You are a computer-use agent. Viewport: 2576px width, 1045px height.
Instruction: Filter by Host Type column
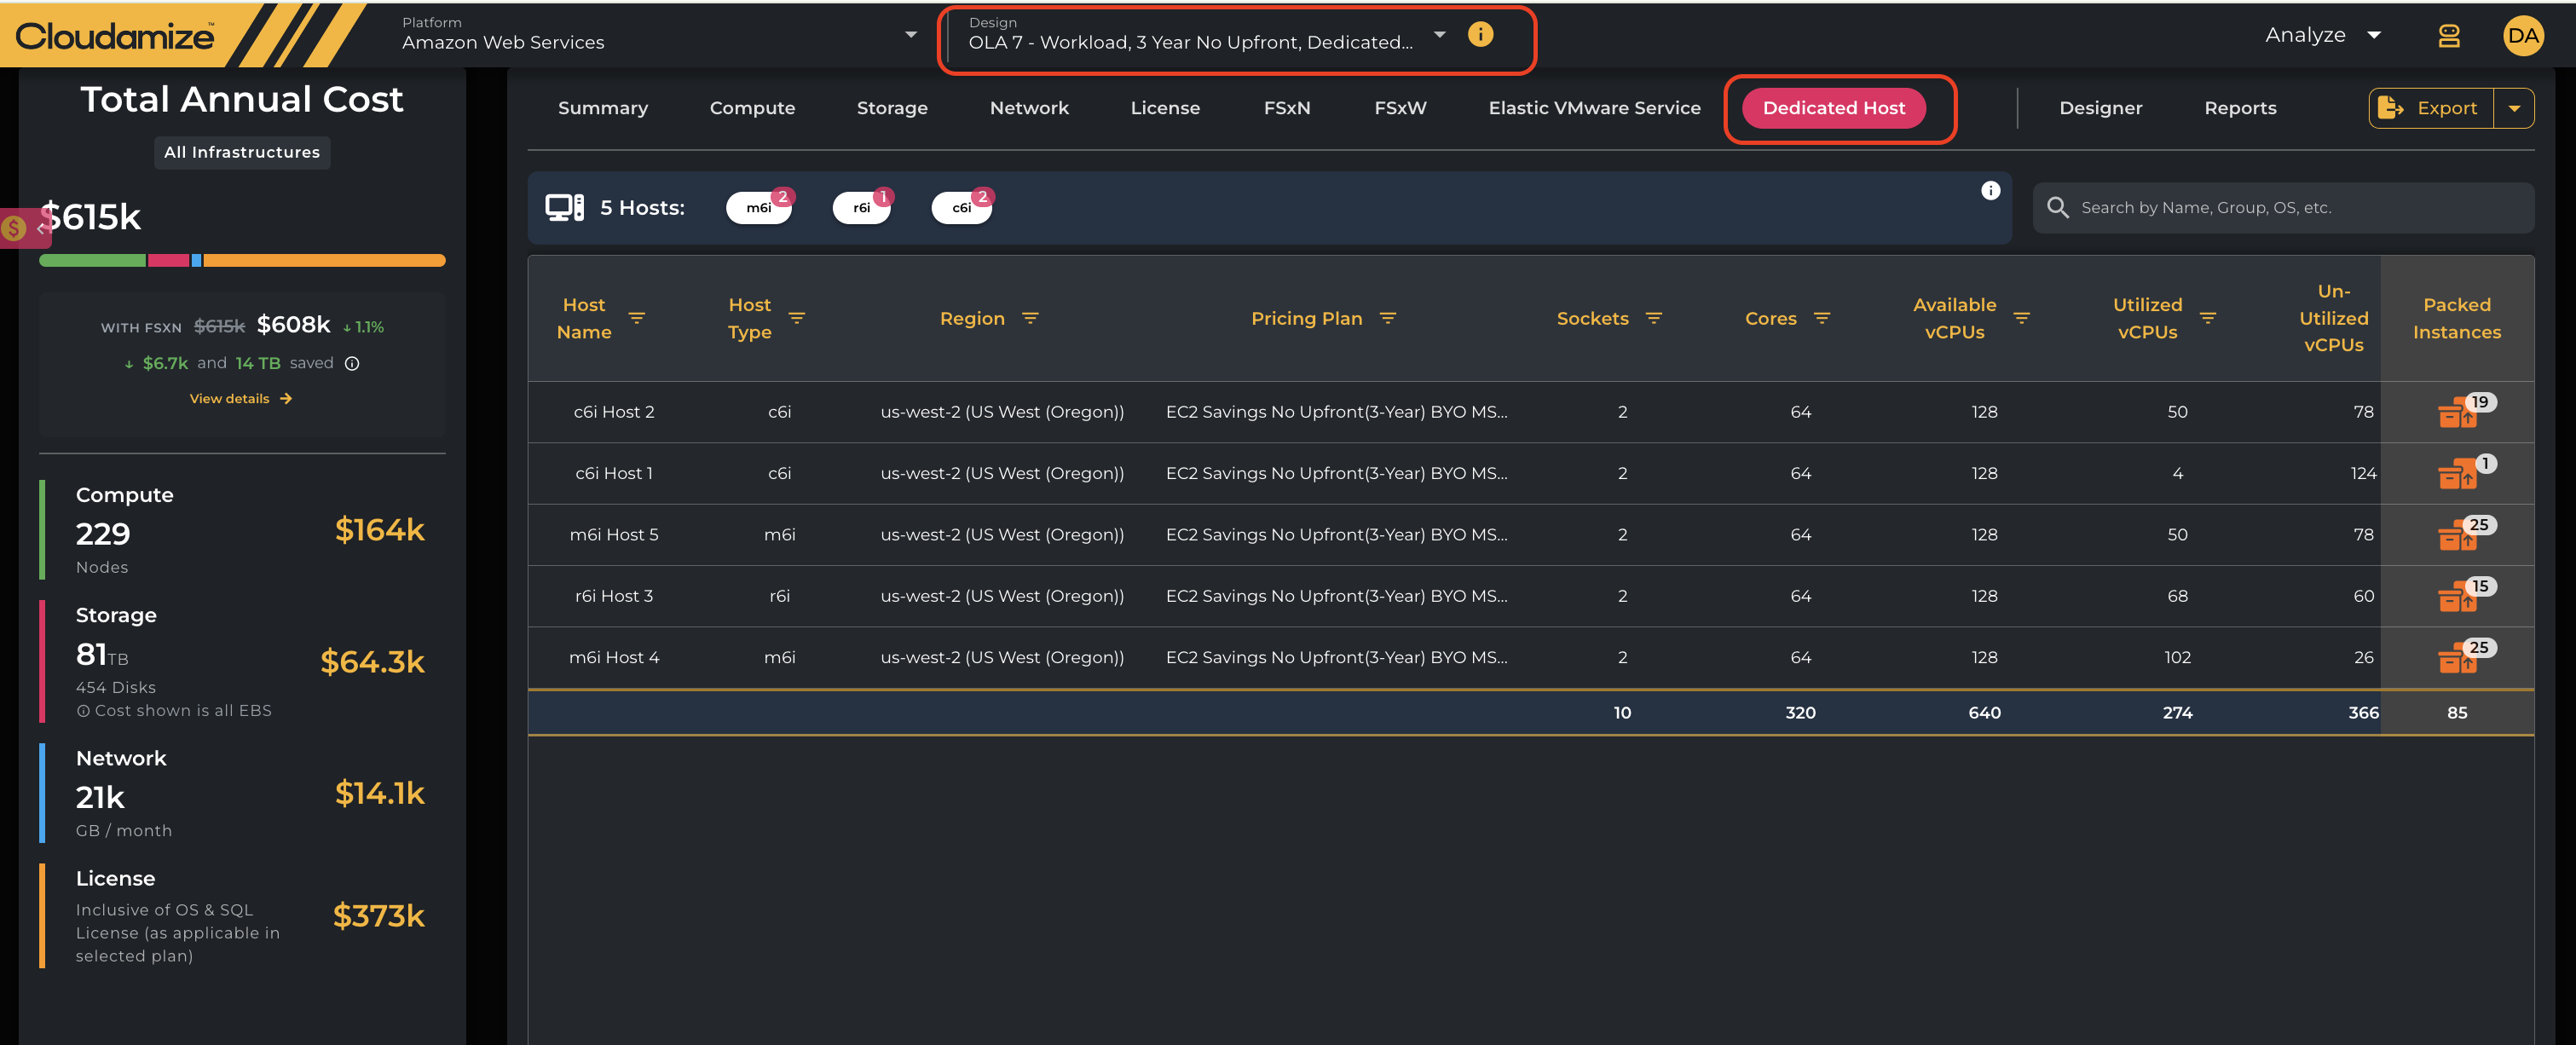coord(797,318)
